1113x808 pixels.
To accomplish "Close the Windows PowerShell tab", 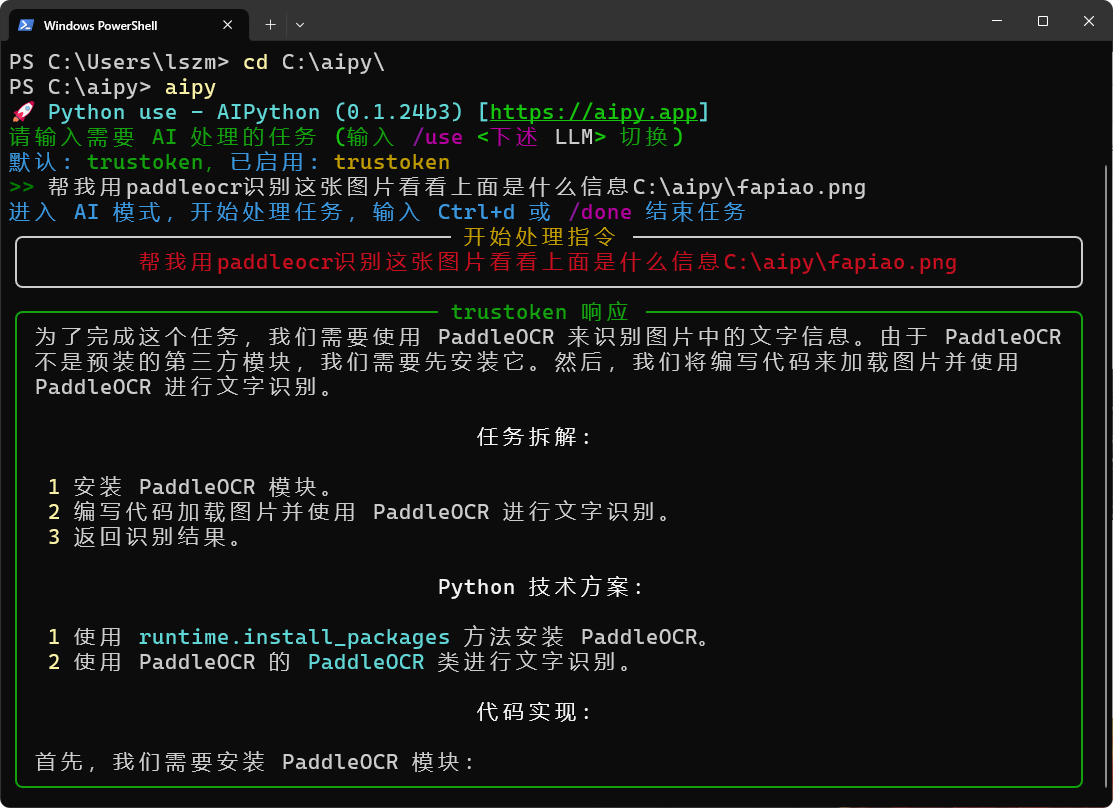I will (227, 25).
